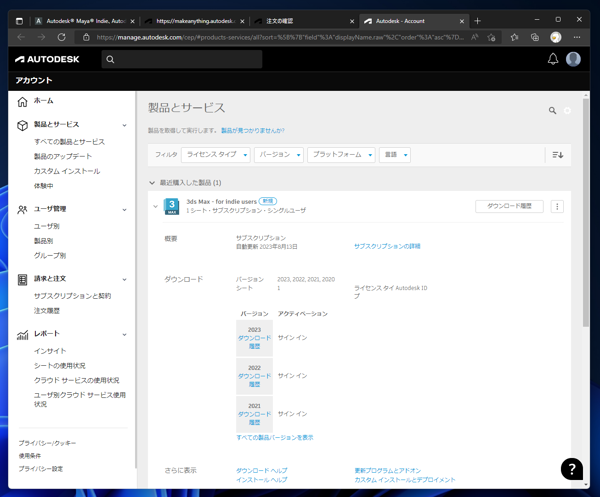Click the Home house icon in sidebar
This screenshot has width=600, height=497.
tap(23, 102)
